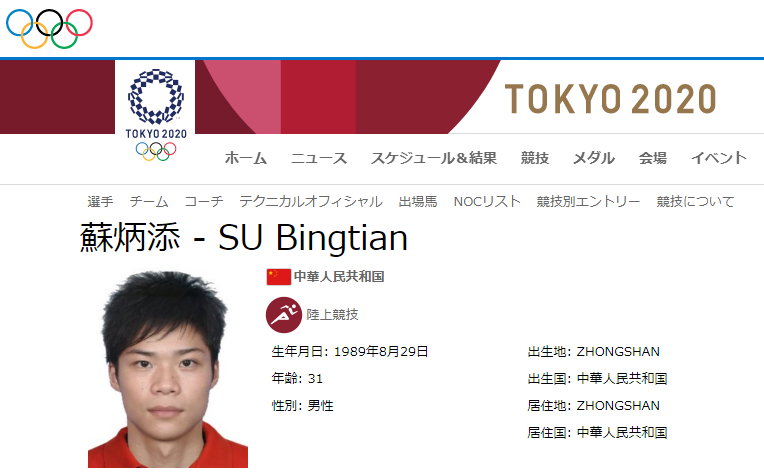Open テクニカルオフィシャル tab
This screenshot has width=764, height=472.
tap(311, 202)
